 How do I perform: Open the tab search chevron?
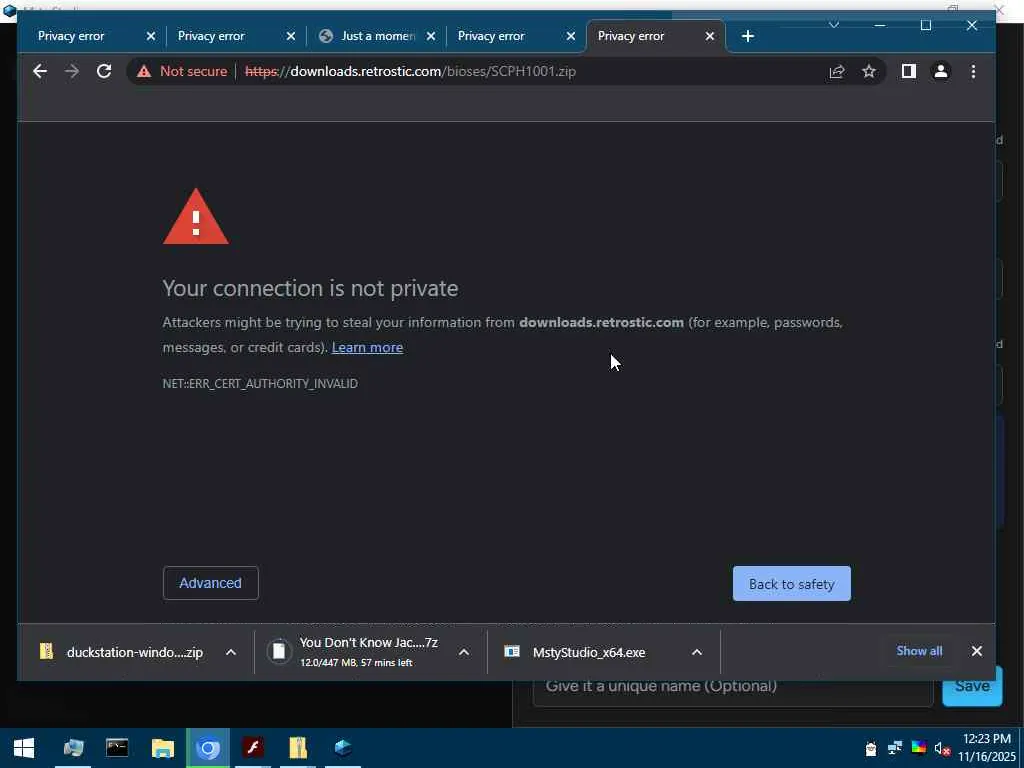pyautogui.click(x=834, y=25)
